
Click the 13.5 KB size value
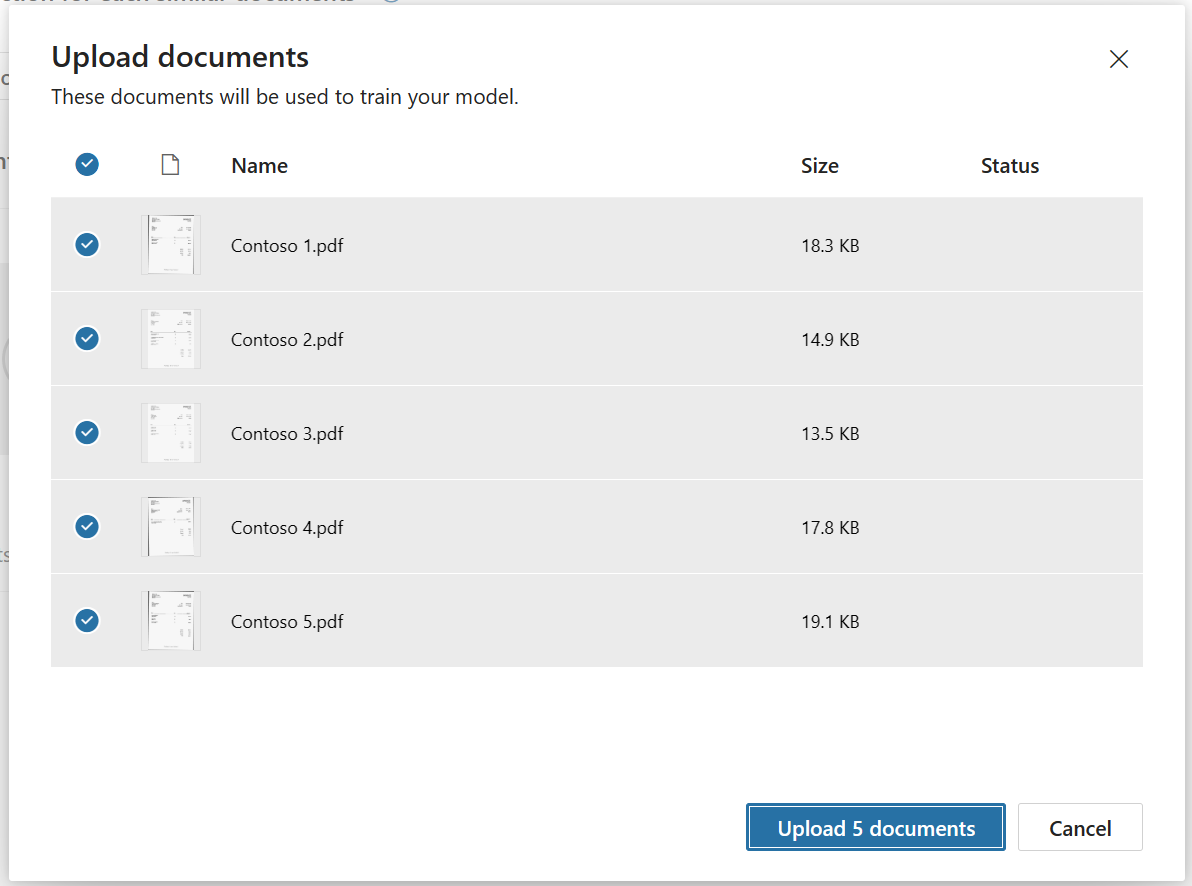coord(830,433)
